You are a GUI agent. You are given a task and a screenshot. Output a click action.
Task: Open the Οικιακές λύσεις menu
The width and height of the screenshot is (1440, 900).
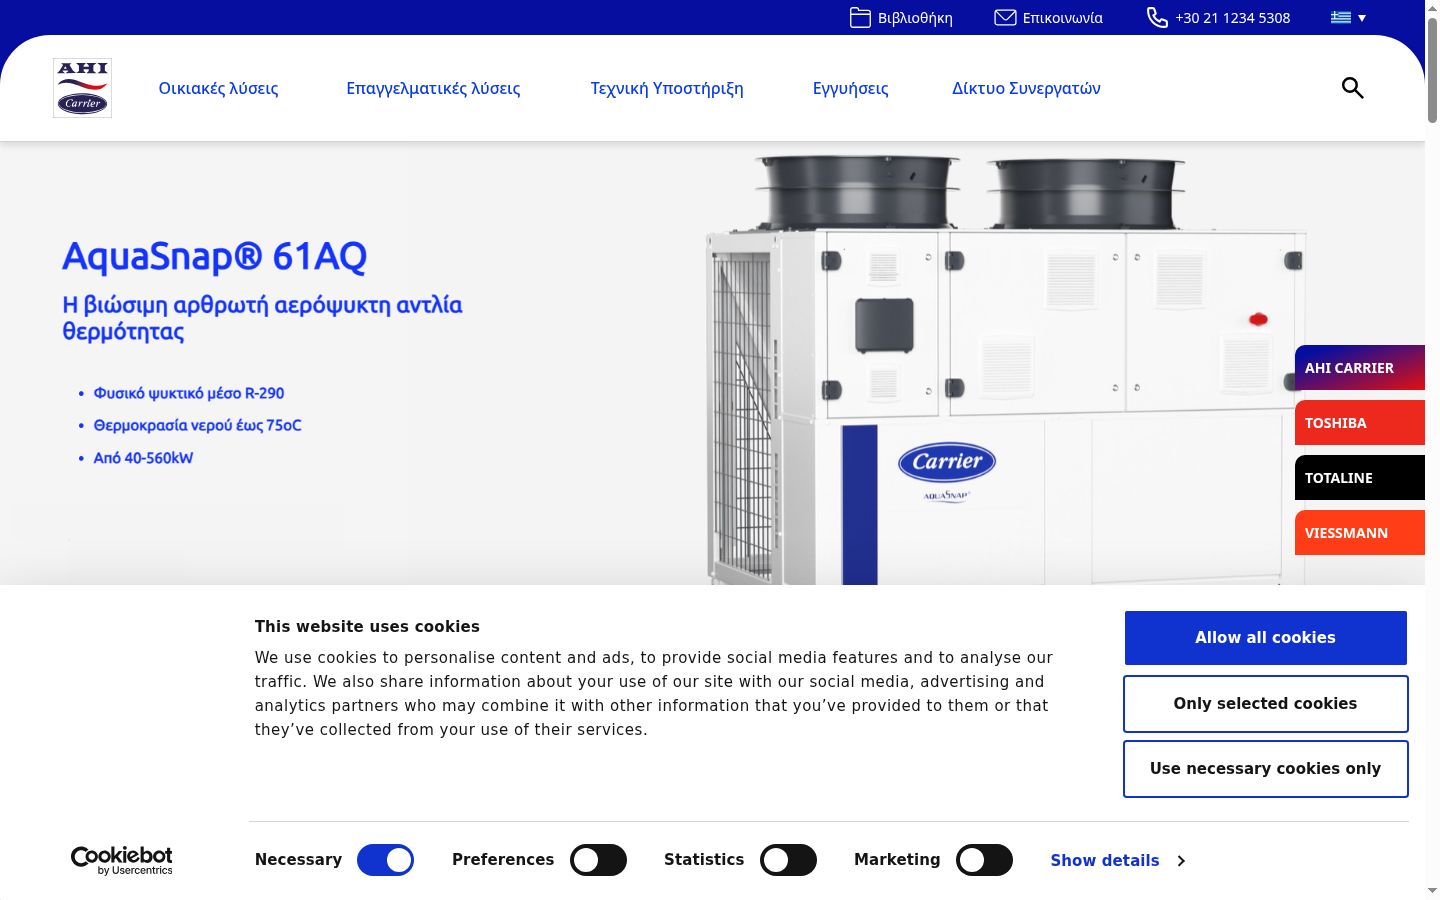pyautogui.click(x=218, y=88)
